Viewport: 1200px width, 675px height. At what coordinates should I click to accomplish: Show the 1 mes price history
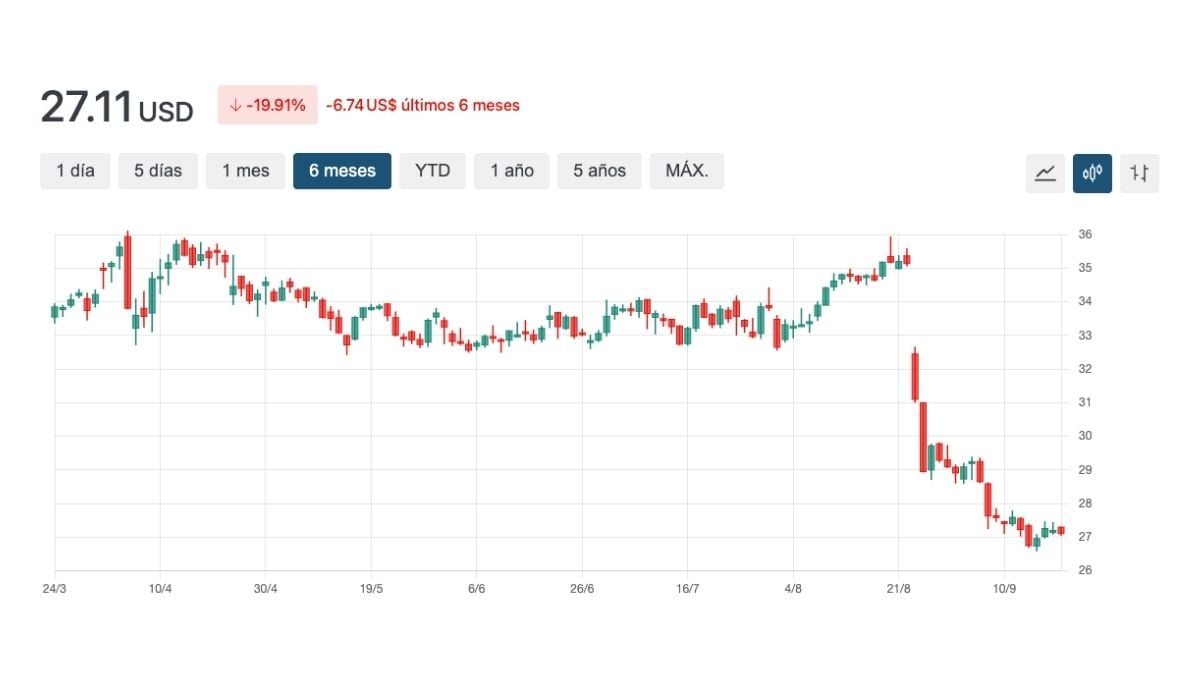pyautogui.click(x=245, y=171)
